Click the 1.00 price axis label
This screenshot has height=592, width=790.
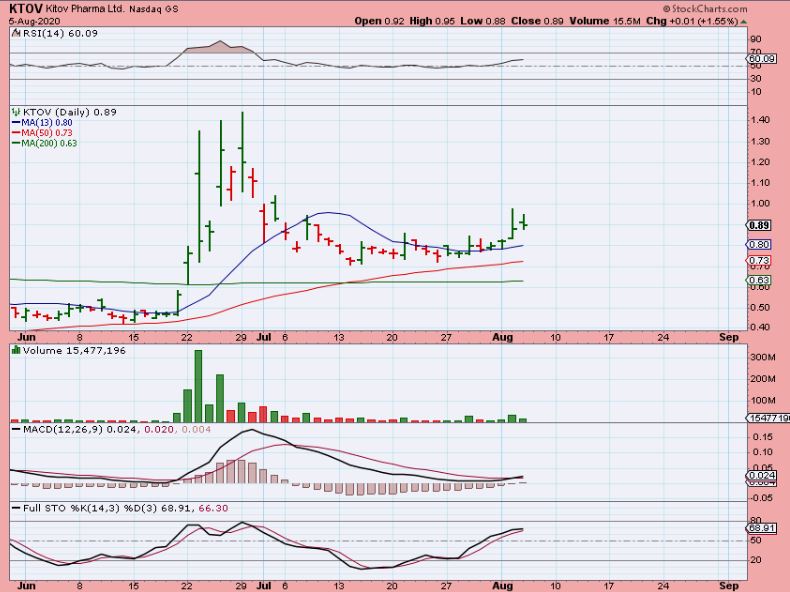(760, 204)
